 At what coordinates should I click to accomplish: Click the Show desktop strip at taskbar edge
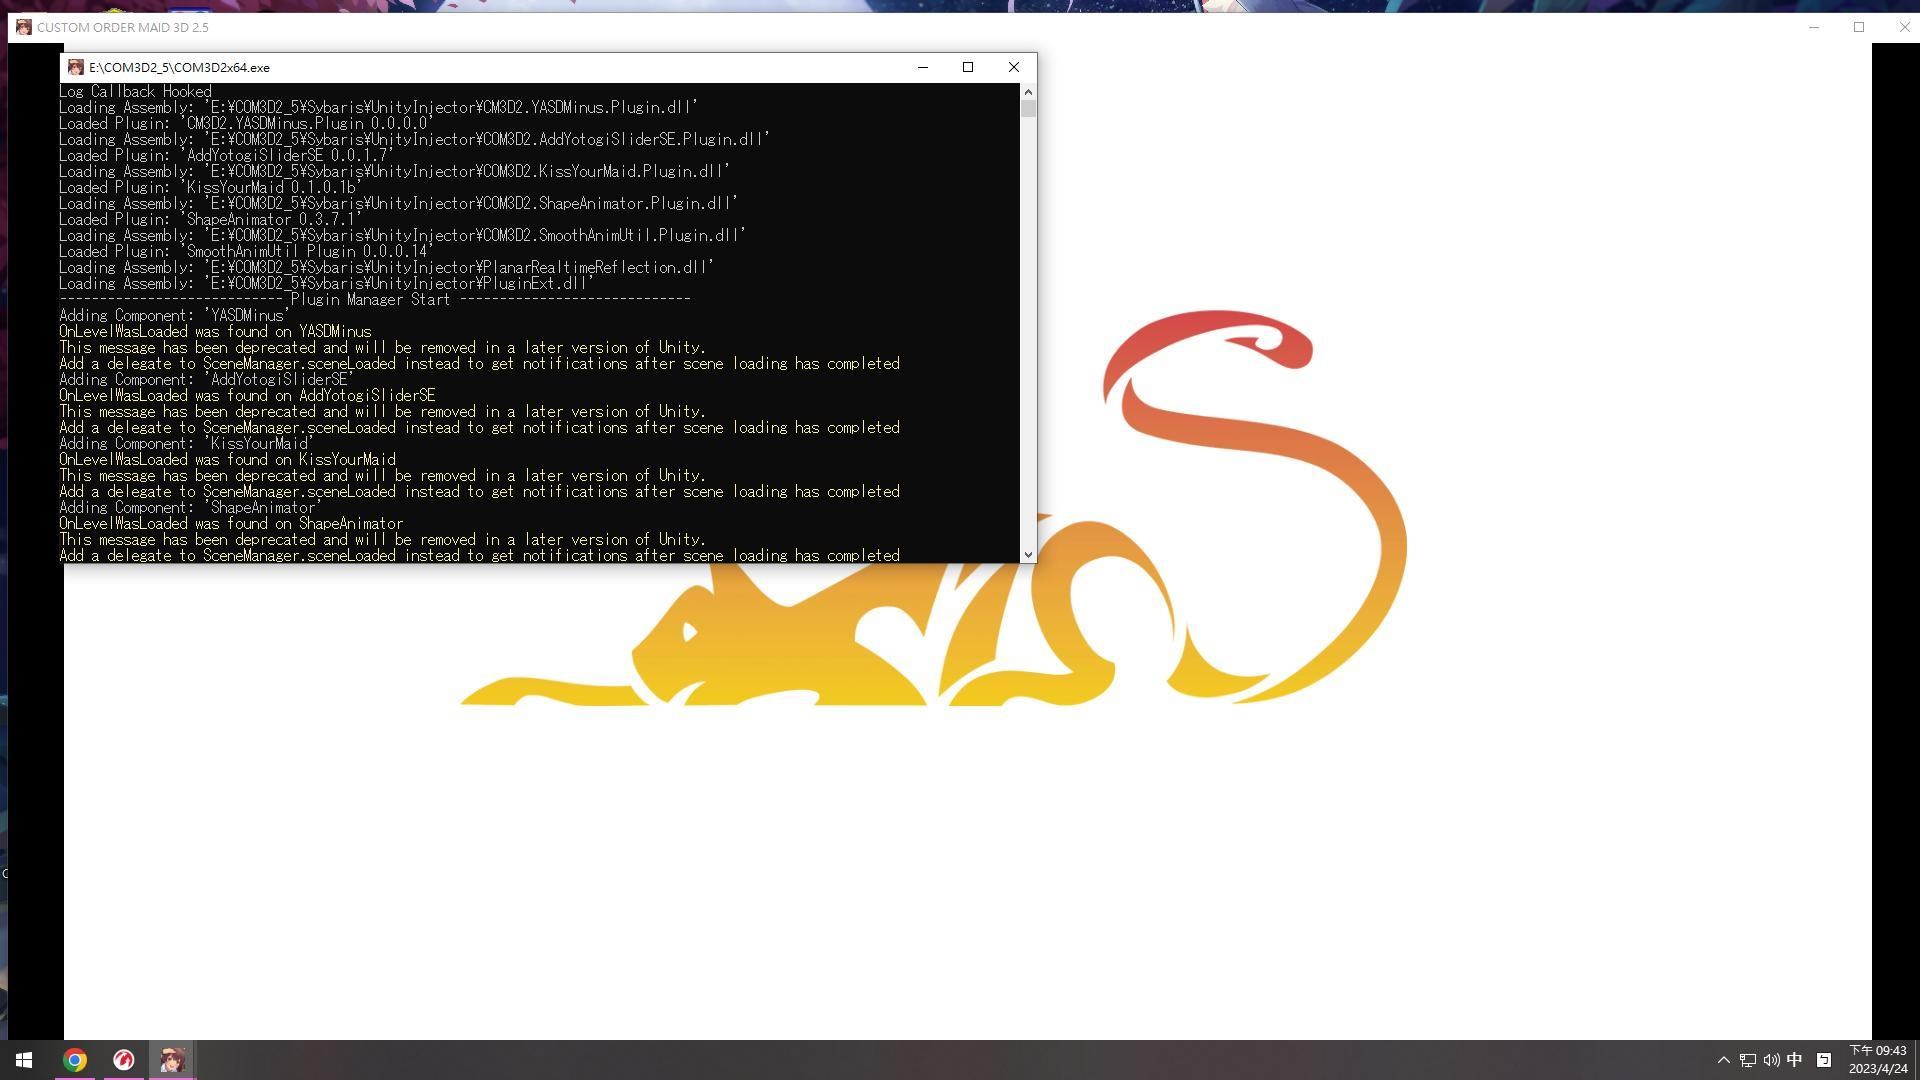click(1917, 1060)
